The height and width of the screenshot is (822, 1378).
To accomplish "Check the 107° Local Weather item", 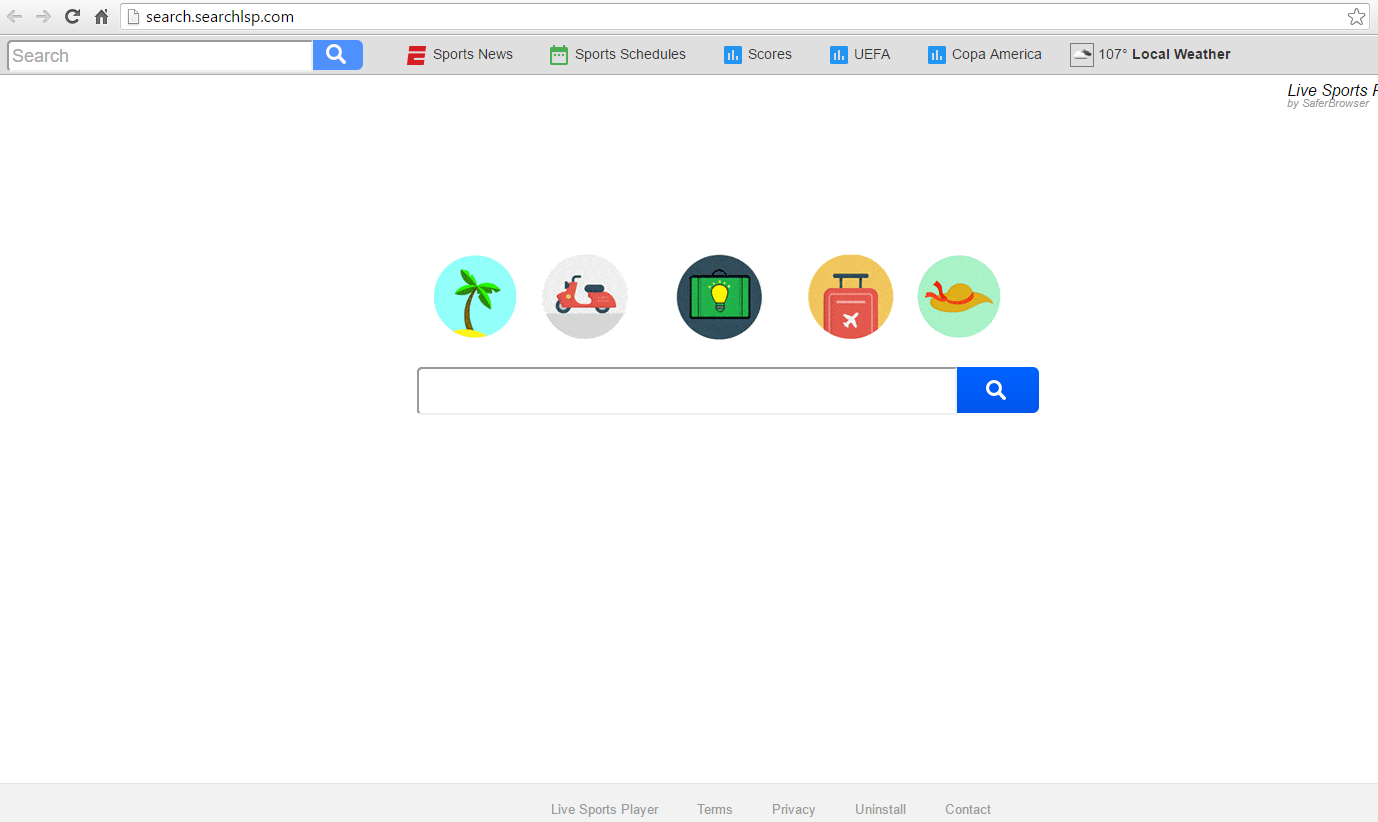I will [x=1151, y=55].
